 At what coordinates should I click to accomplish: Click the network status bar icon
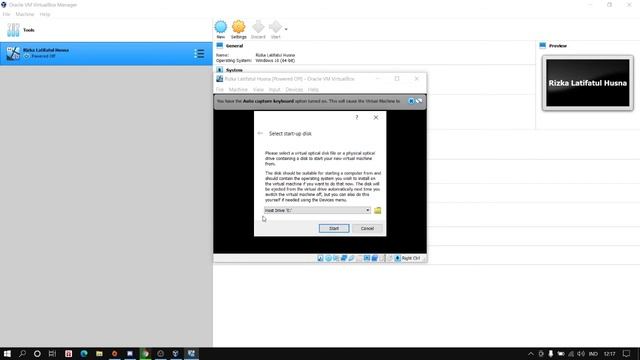point(344,258)
